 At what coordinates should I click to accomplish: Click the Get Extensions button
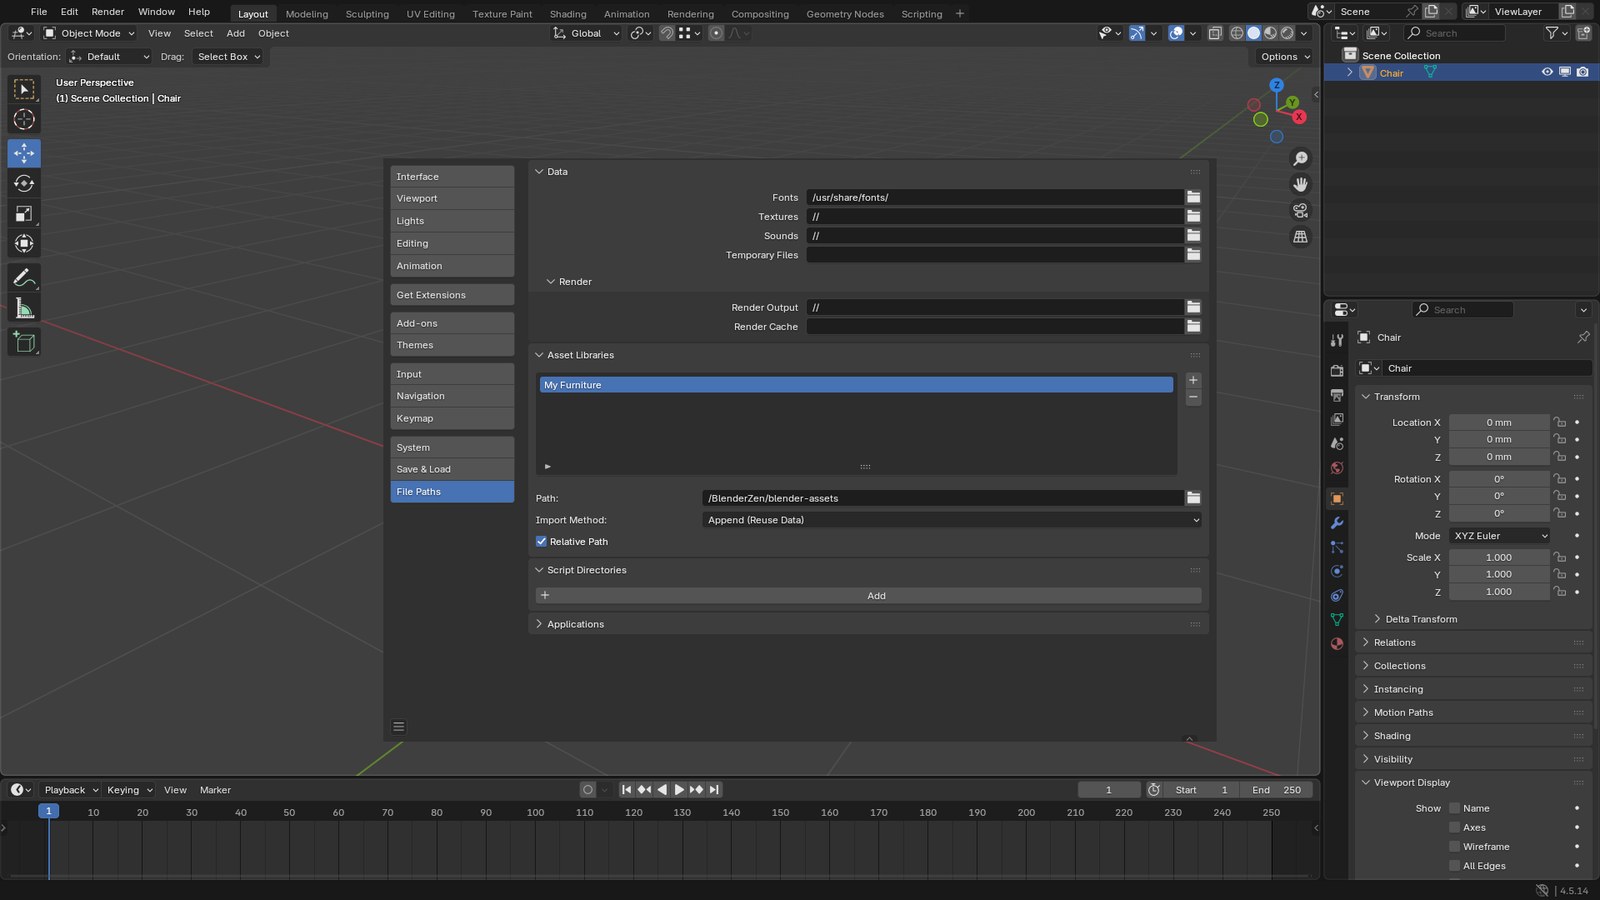[452, 295]
